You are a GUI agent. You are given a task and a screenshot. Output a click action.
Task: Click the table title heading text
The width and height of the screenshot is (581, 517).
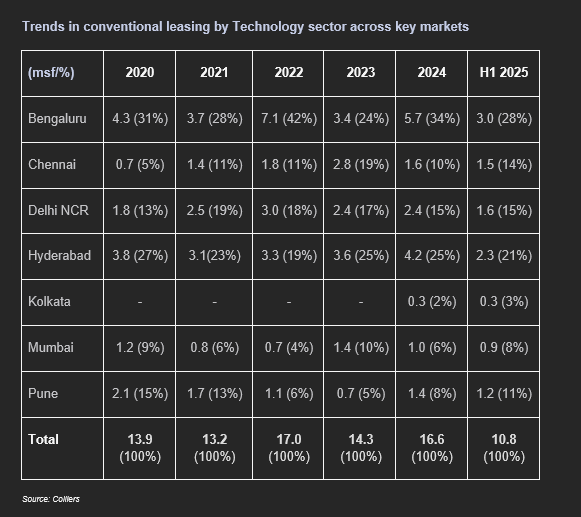(x=245, y=27)
